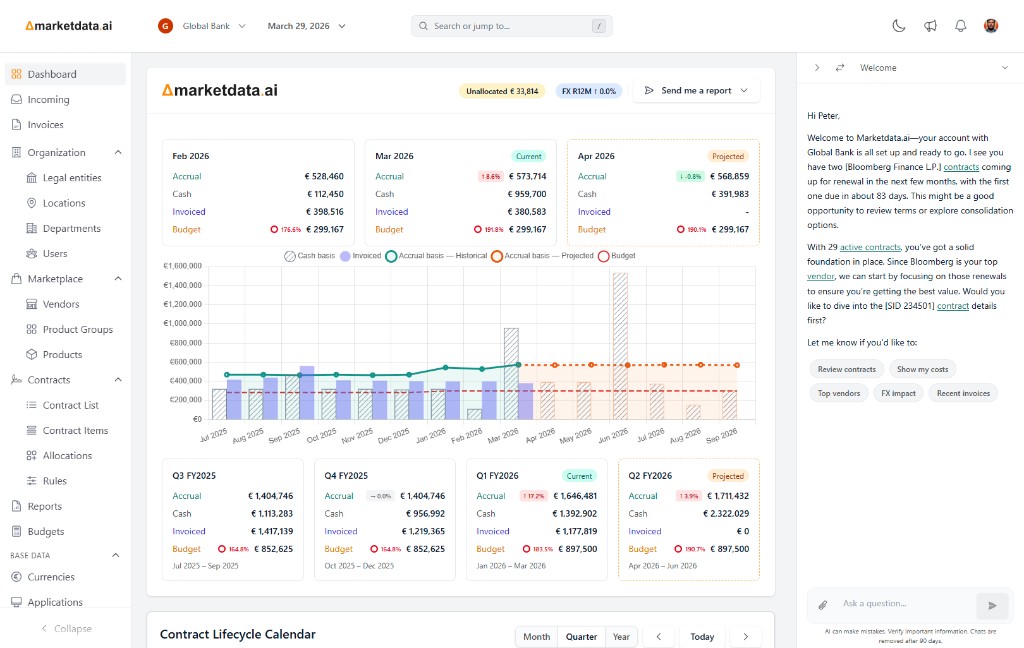Click the FX R12M 0.0% badge
The image size is (1024, 648).
pos(589,91)
